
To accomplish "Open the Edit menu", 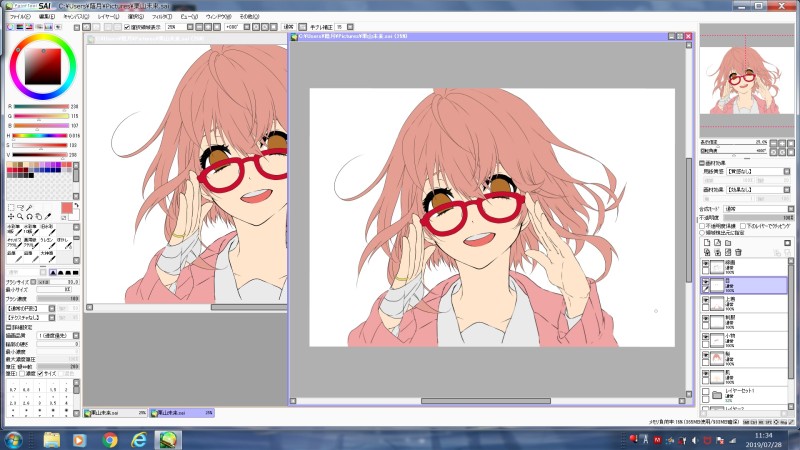I will 46,16.
